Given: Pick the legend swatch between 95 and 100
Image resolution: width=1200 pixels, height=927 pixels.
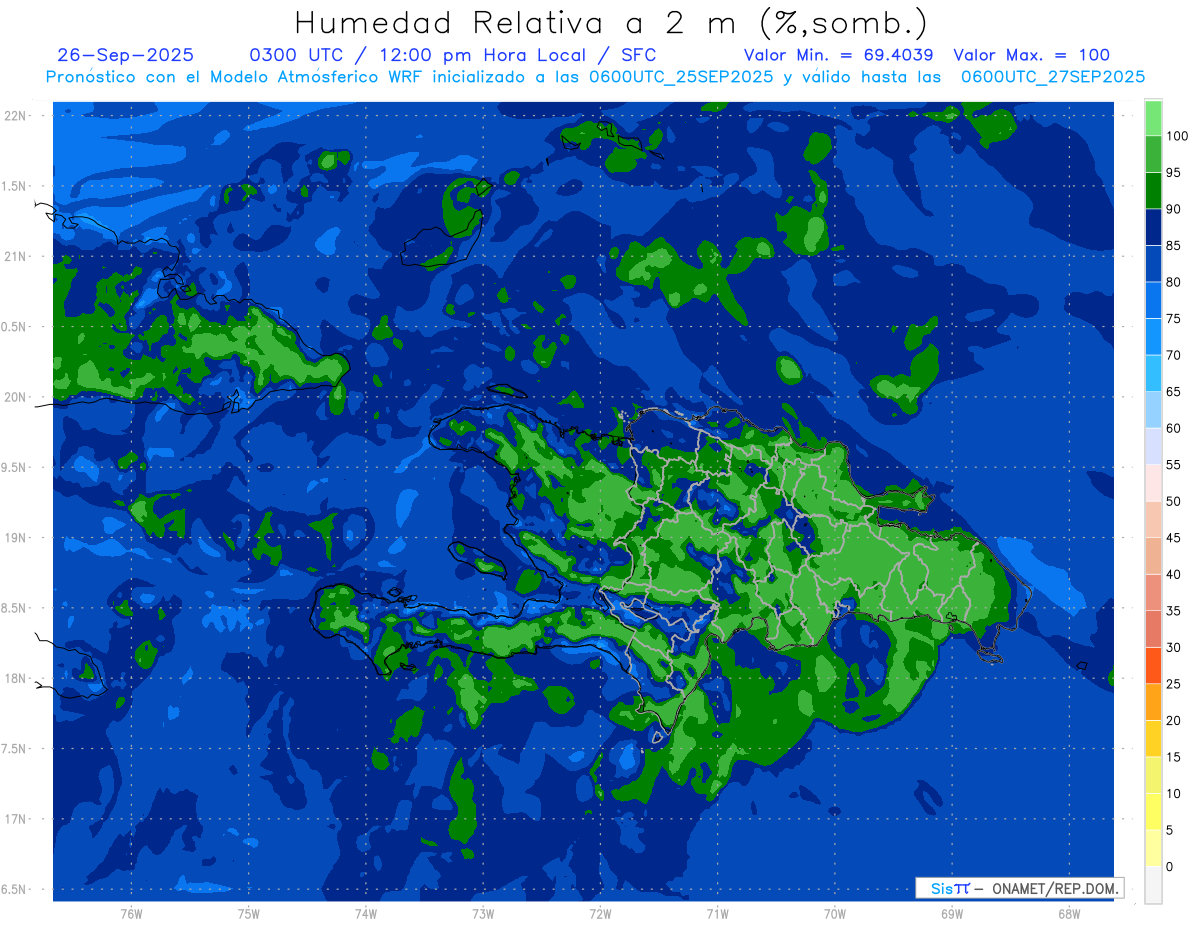Looking at the screenshot, I should click(1153, 154).
